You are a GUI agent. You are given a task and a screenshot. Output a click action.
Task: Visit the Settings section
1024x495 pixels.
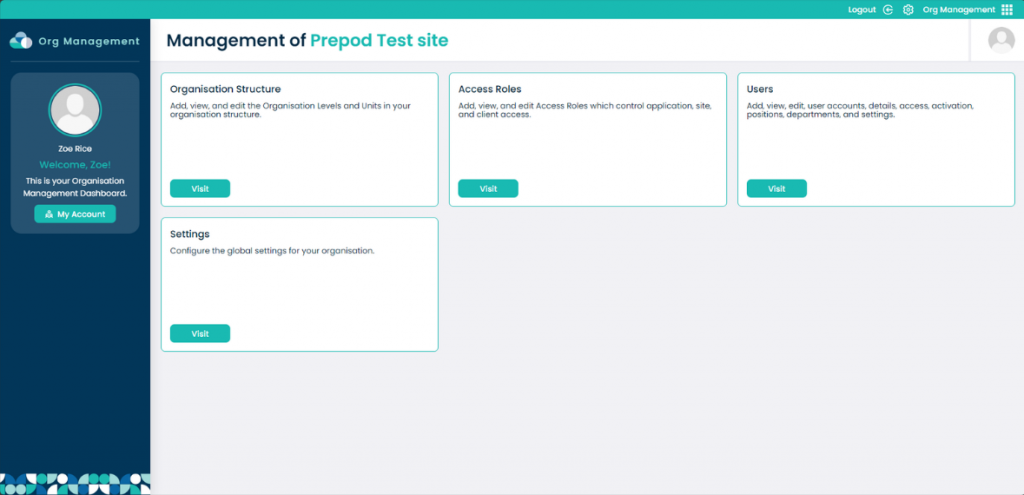point(200,333)
